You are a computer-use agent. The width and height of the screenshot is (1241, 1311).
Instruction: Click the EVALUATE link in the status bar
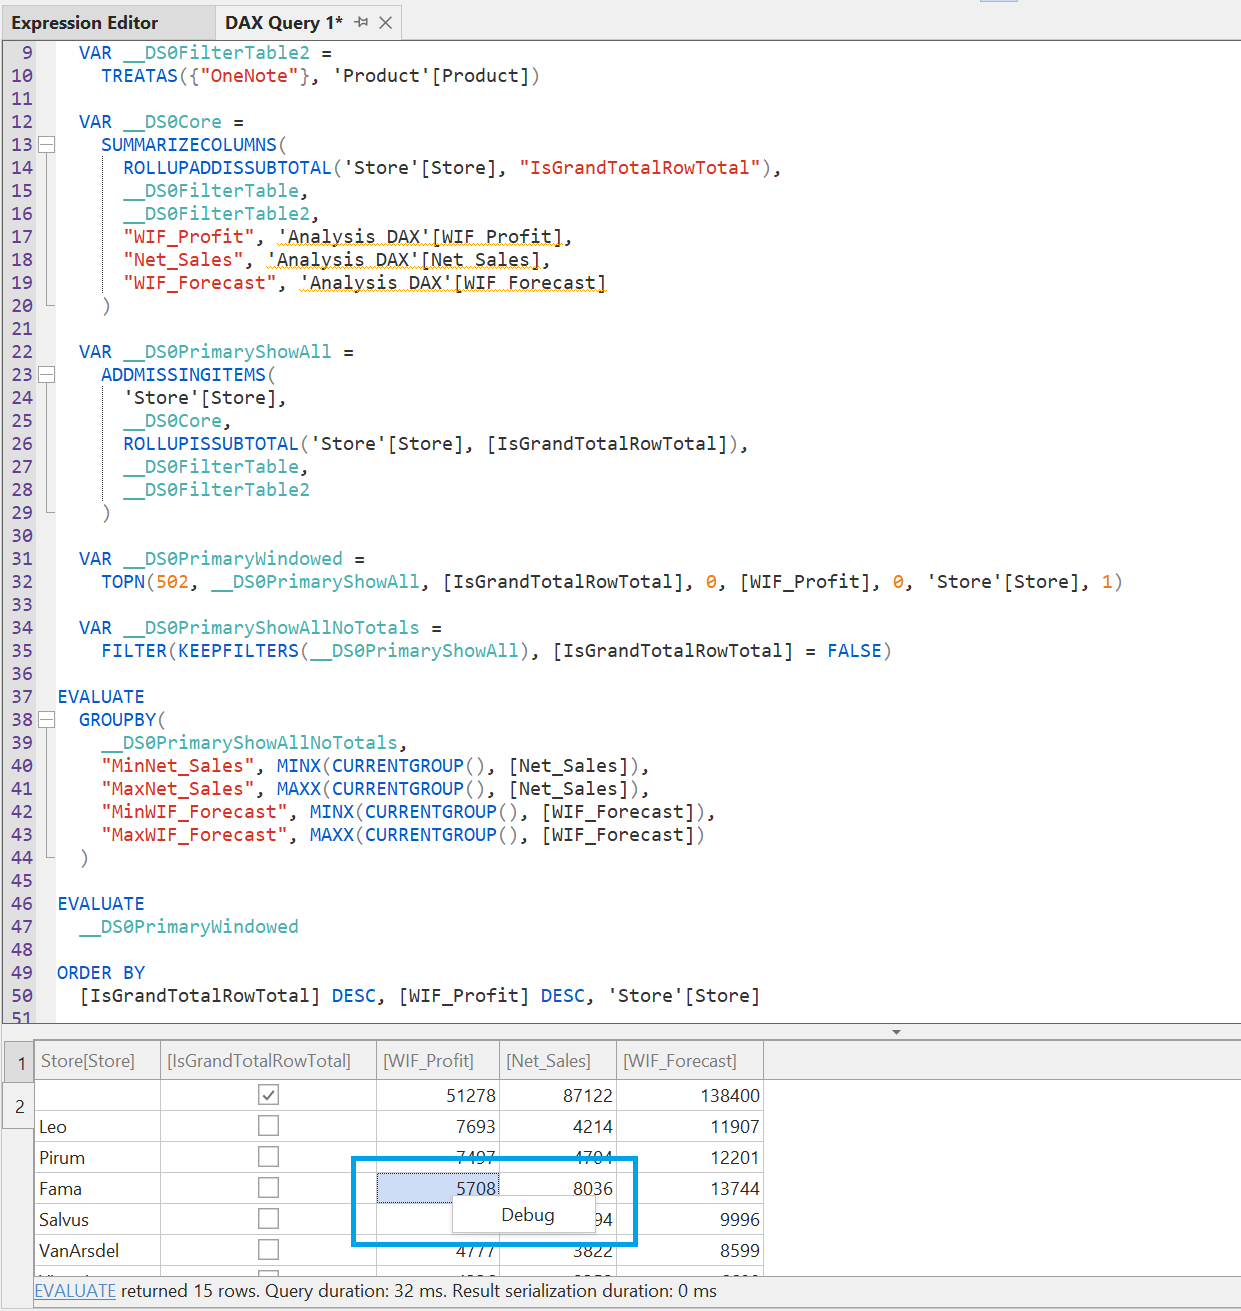[x=74, y=1291]
